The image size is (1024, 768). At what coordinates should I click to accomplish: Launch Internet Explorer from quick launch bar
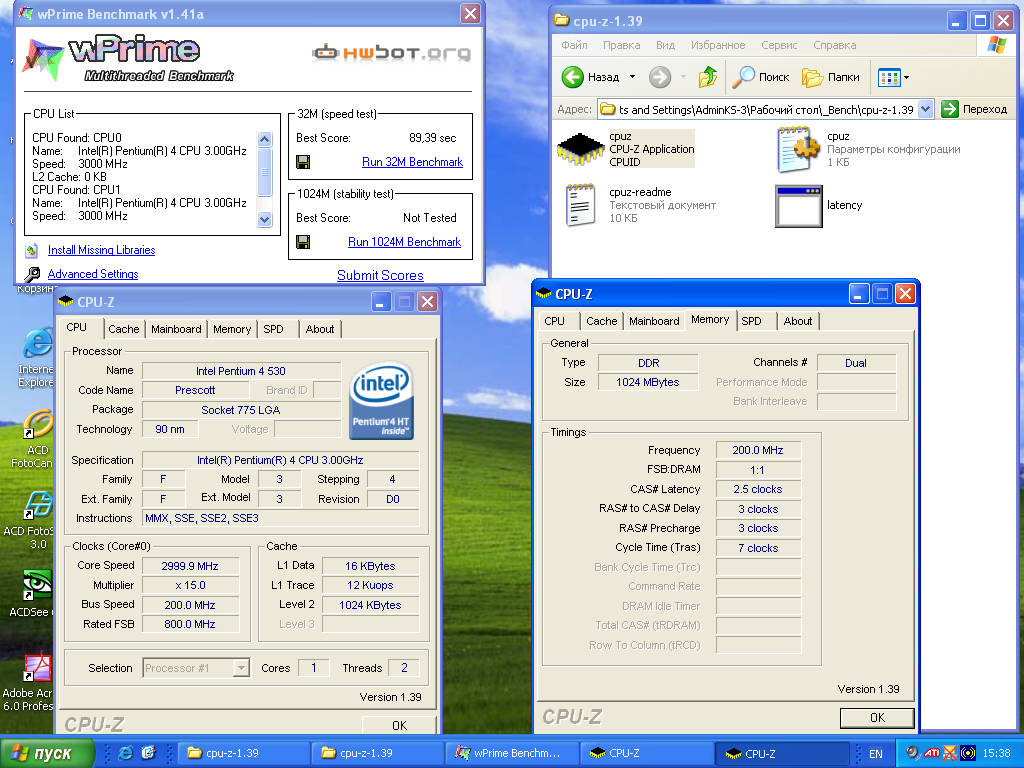(125, 753)
